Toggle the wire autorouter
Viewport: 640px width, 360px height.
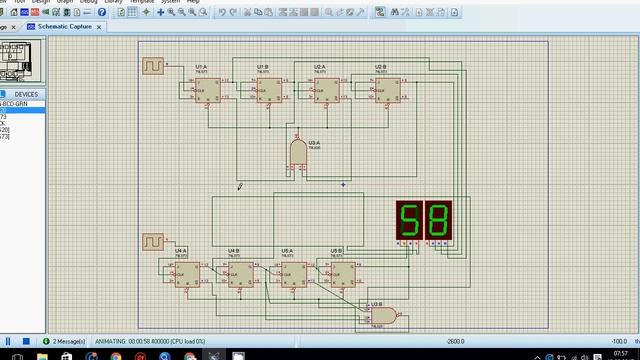(x=380, y=12)
